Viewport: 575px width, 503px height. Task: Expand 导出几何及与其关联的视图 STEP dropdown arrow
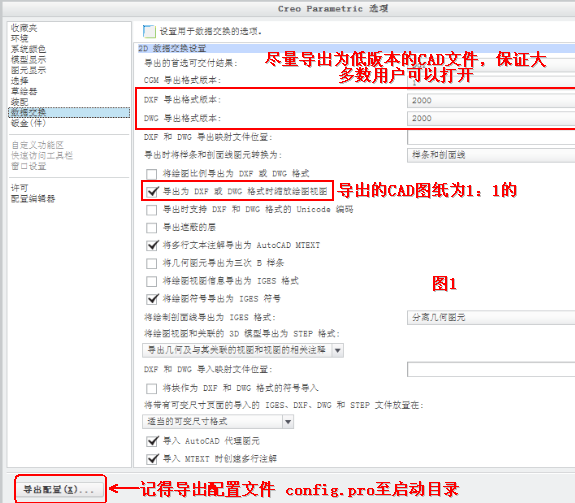[337, 350]
